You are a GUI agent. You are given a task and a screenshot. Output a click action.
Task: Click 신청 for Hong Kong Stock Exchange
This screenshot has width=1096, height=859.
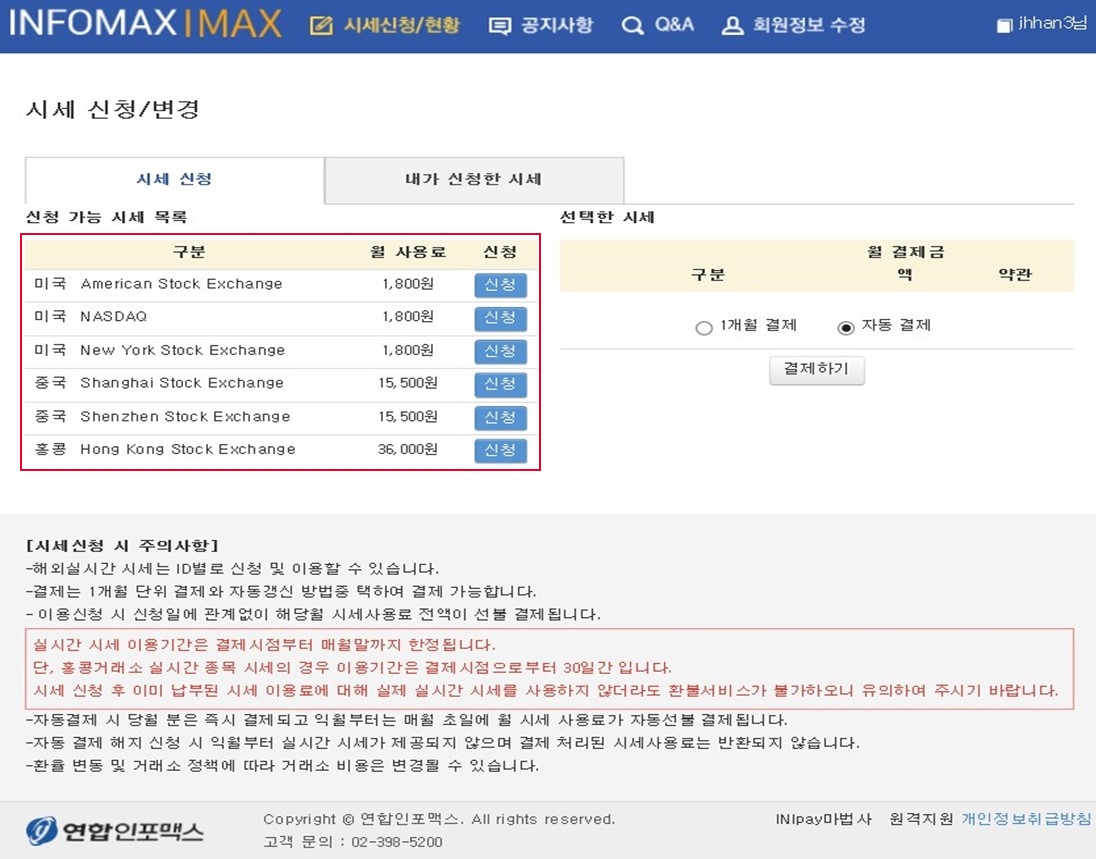coord(500,450)
